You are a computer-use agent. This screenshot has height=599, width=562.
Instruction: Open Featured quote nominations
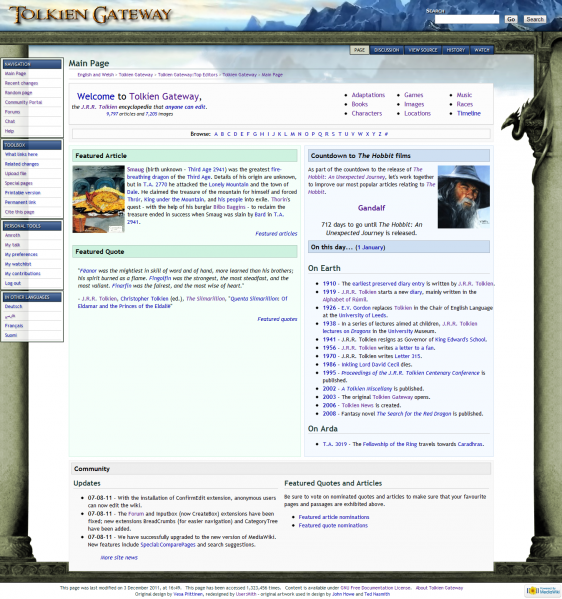point(333,526)
